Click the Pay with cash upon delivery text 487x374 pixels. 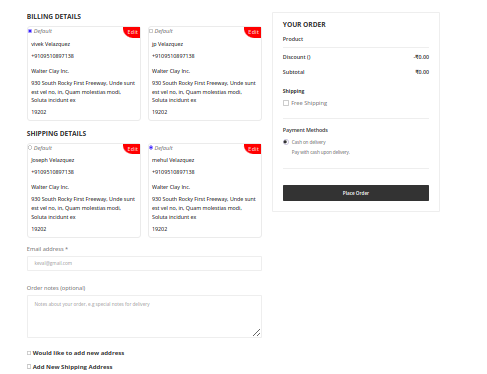pyautogui.click(x=321, y=152)
